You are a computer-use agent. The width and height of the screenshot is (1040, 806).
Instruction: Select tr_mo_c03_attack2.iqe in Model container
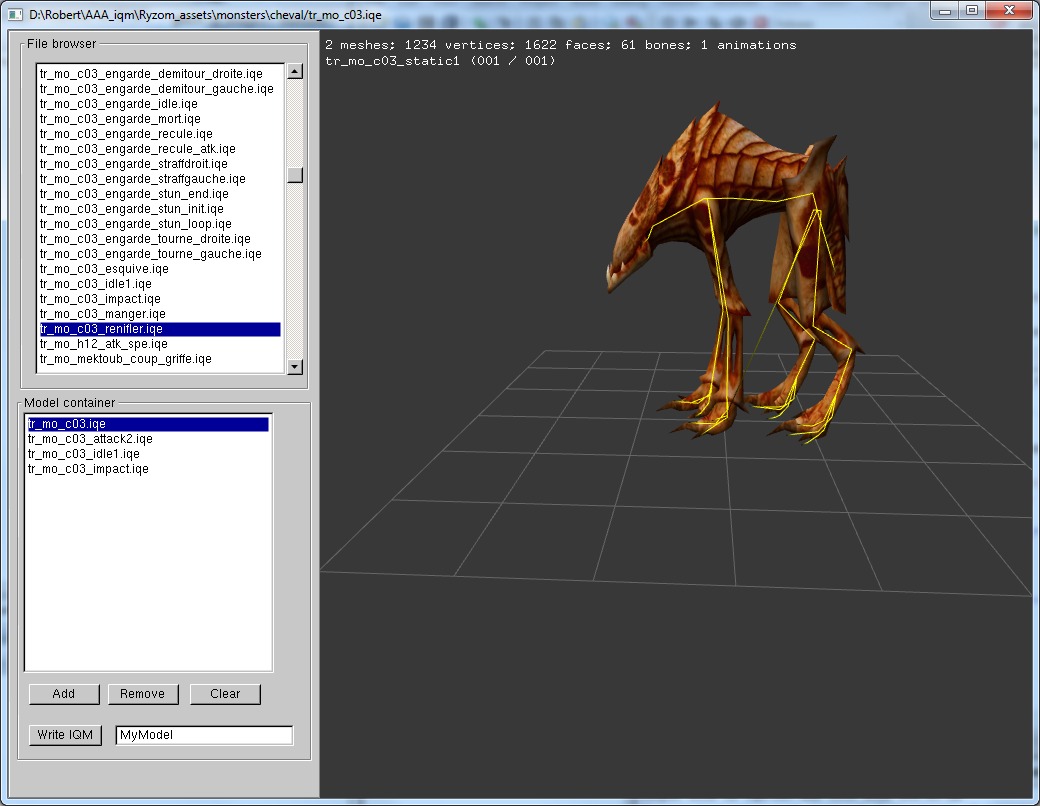(90, 439)
